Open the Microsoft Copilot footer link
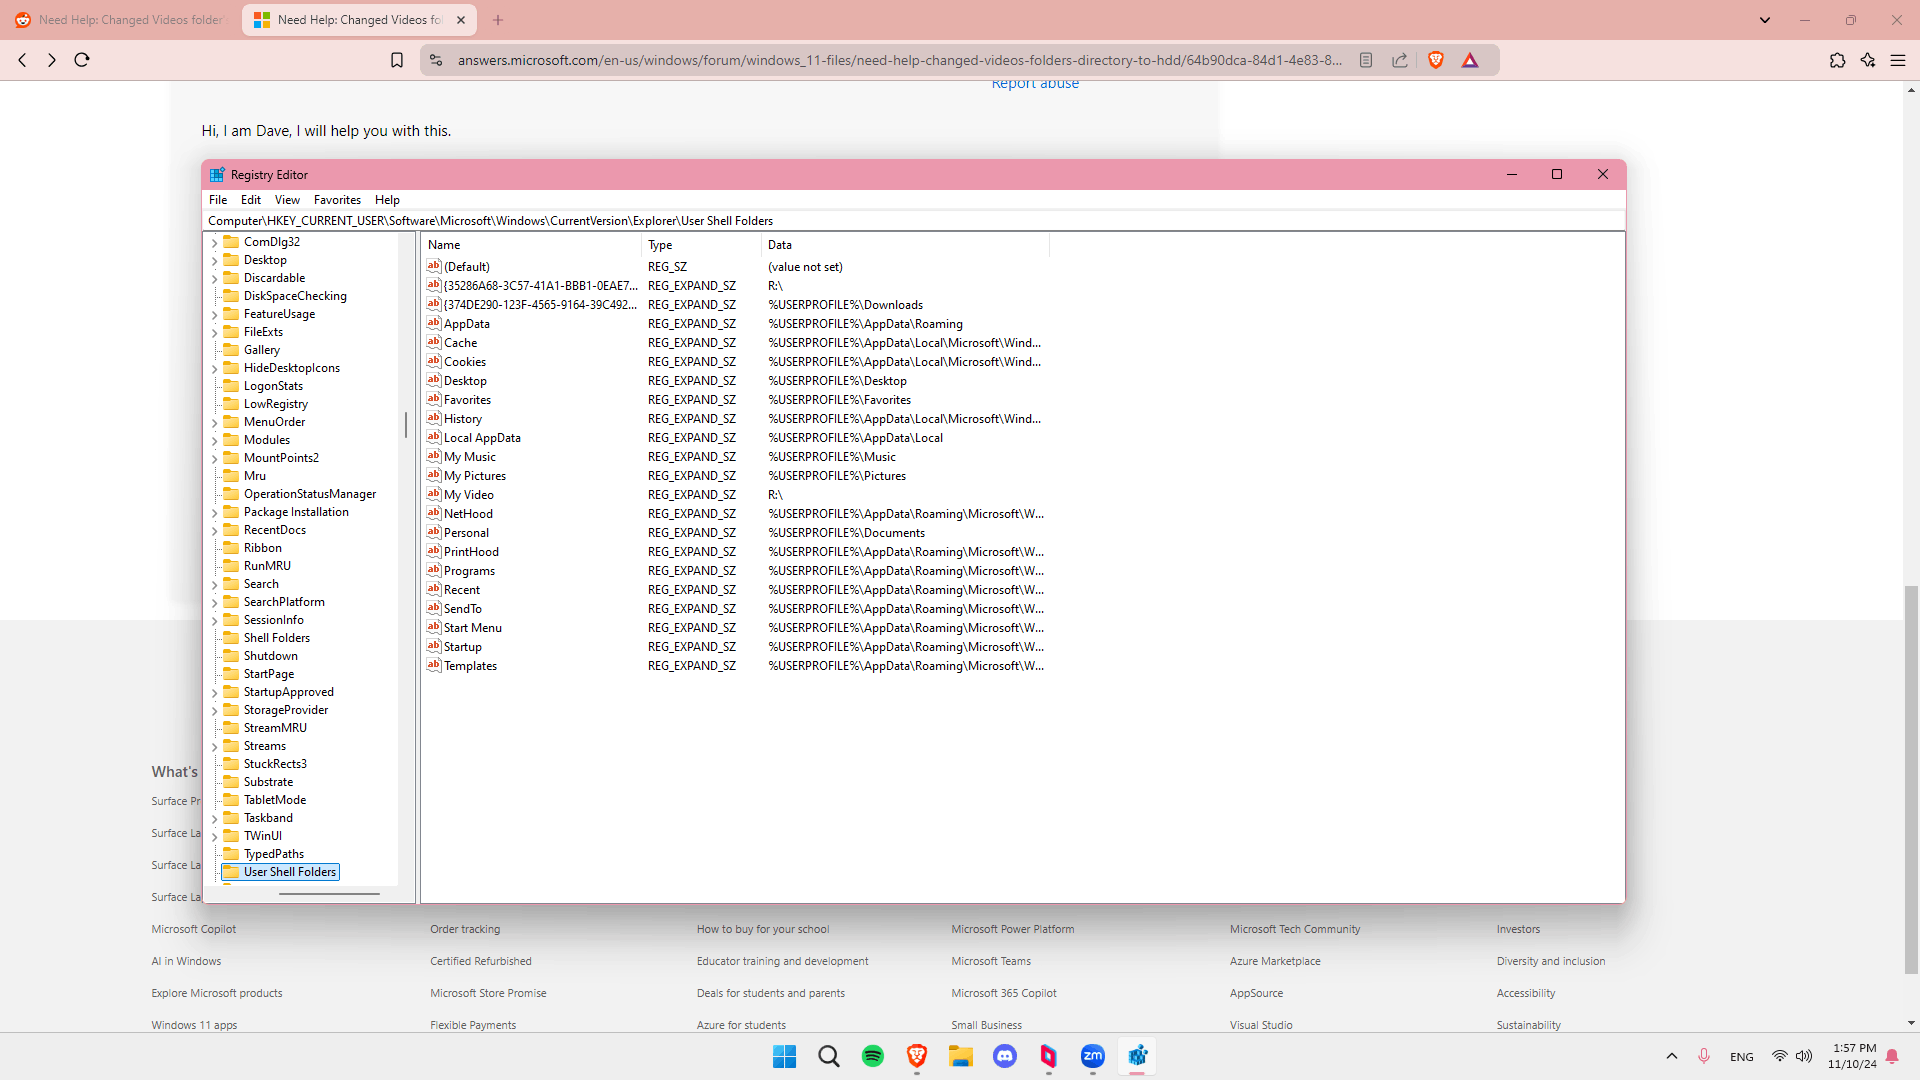The image size is (1920, 1080). tap(194, 929)
